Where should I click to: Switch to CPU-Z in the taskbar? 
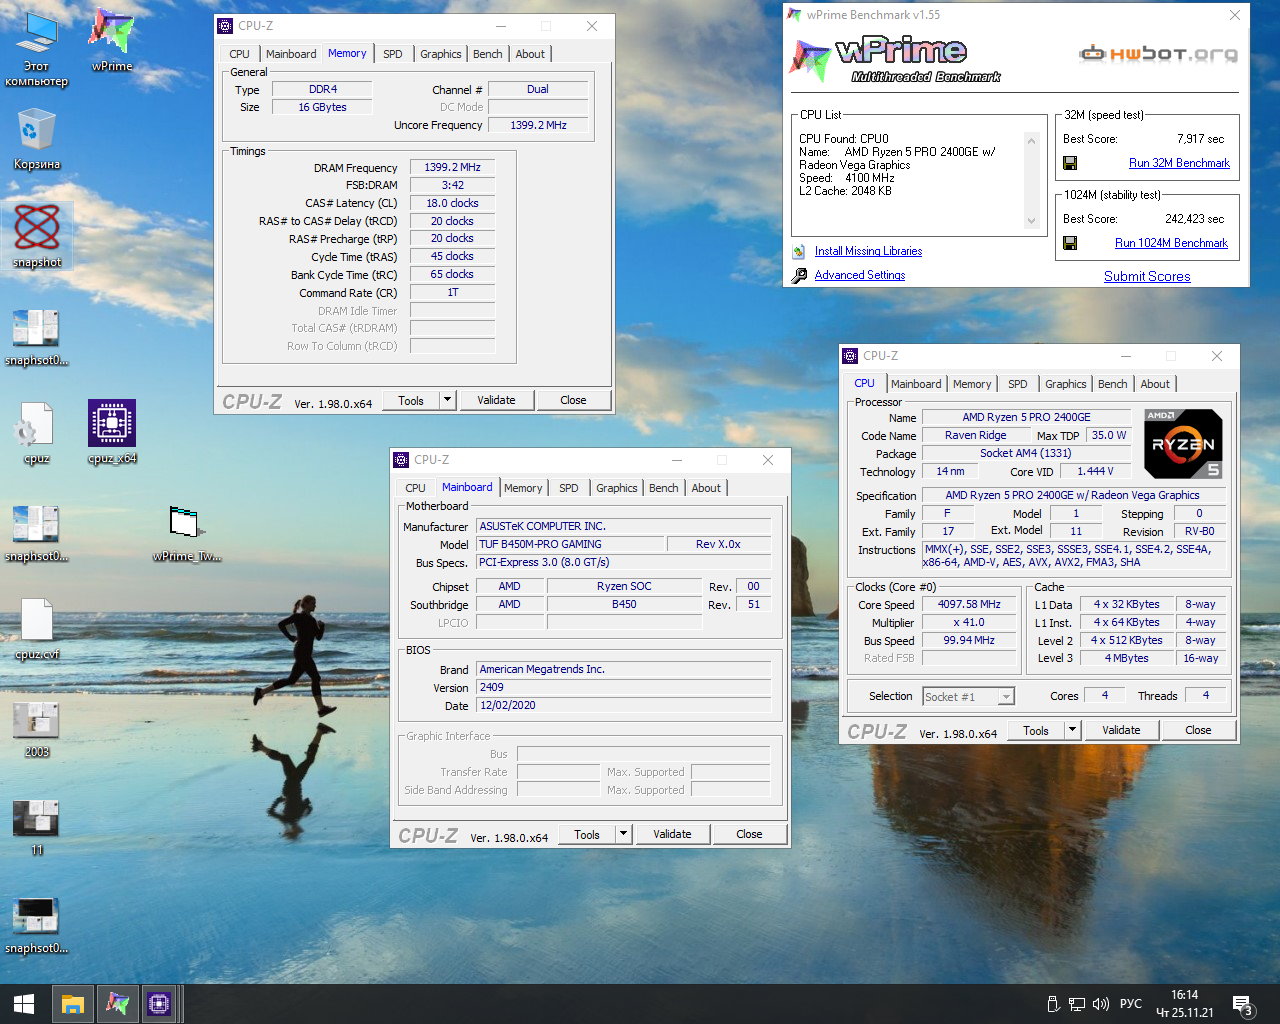(x=159, y=1004)
